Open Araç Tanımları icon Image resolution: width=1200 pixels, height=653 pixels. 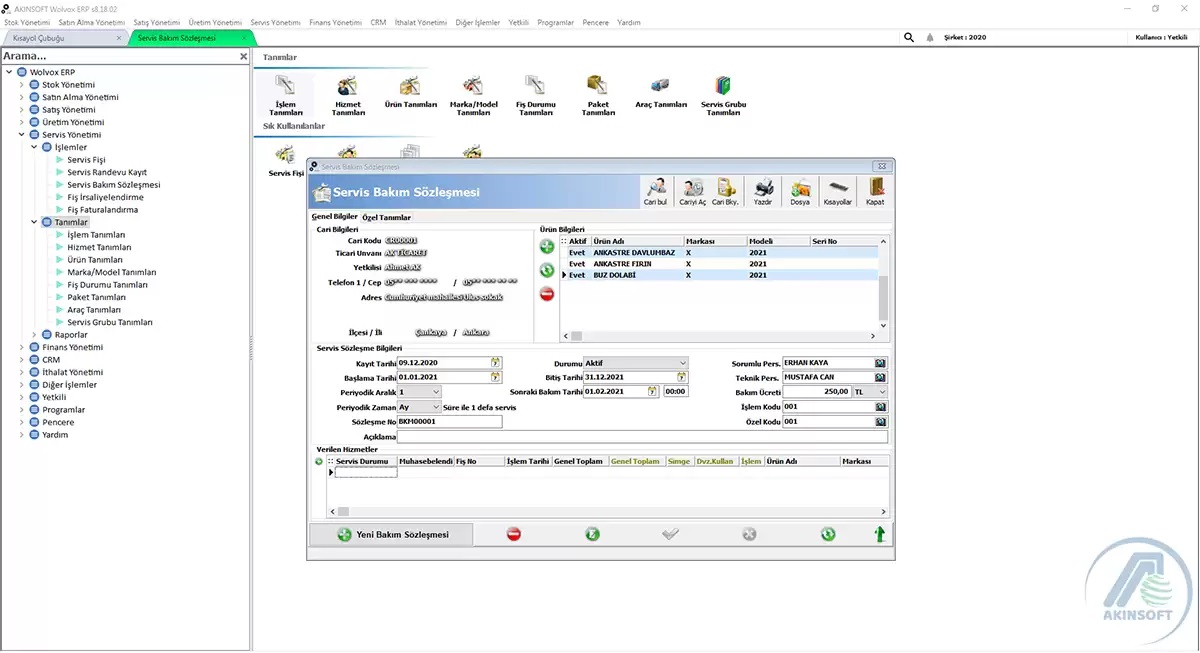pyautogui.click(x=661, y=91)
